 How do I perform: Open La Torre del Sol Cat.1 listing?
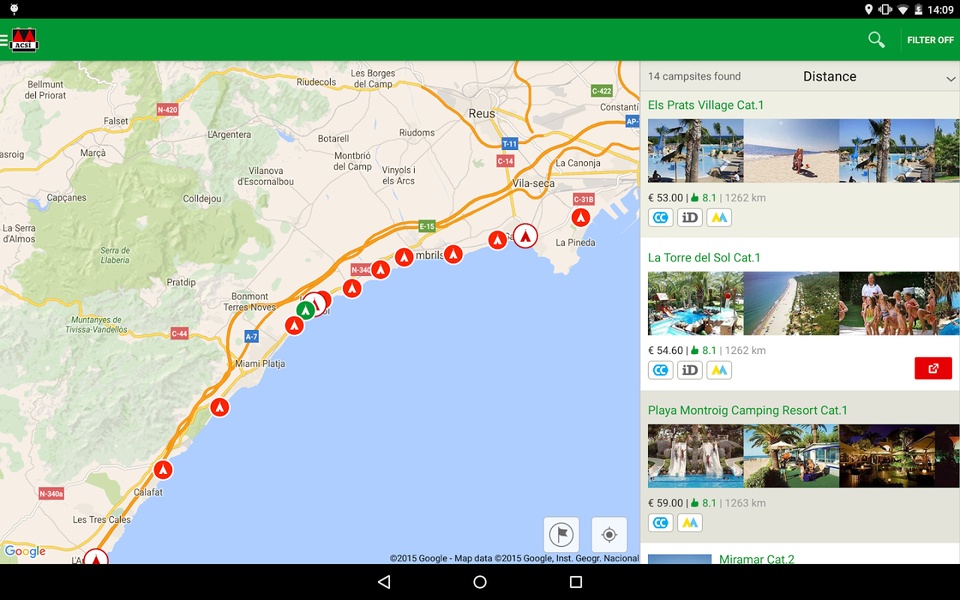point(703,258)
